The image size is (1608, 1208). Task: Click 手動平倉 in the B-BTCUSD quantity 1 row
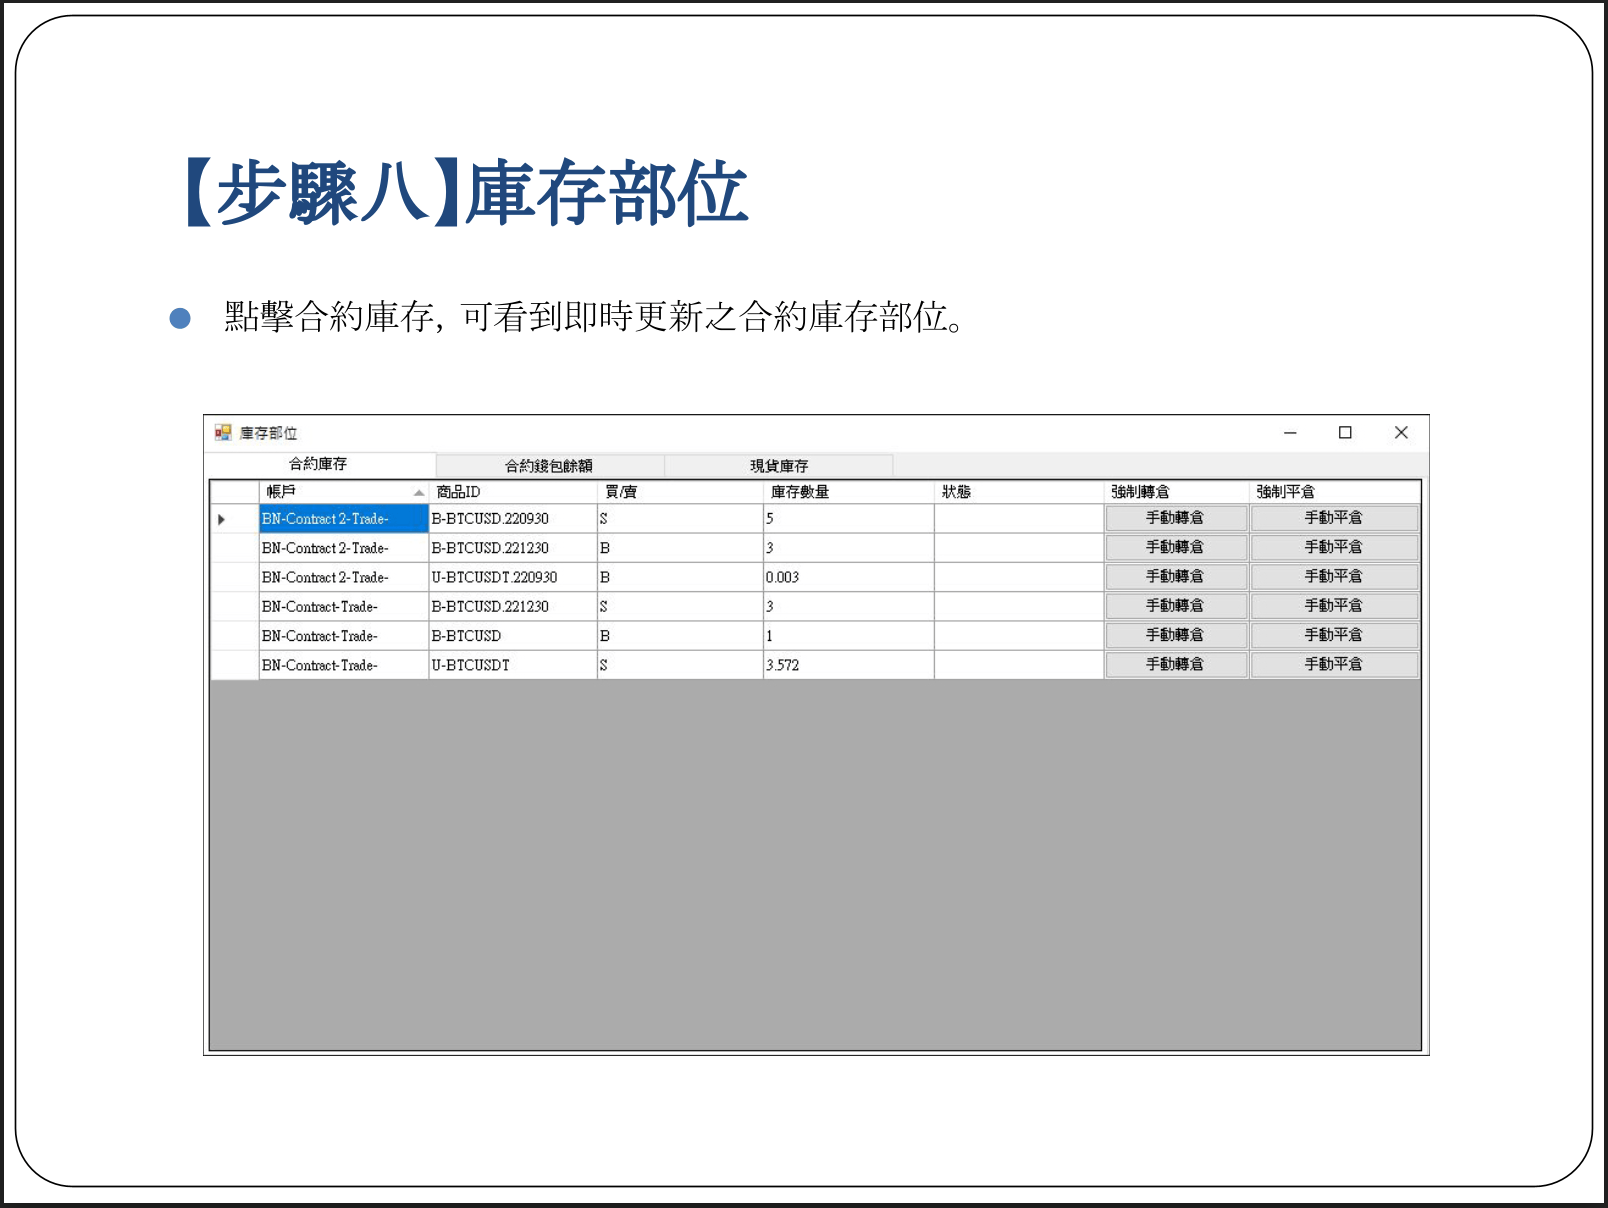1334,635
